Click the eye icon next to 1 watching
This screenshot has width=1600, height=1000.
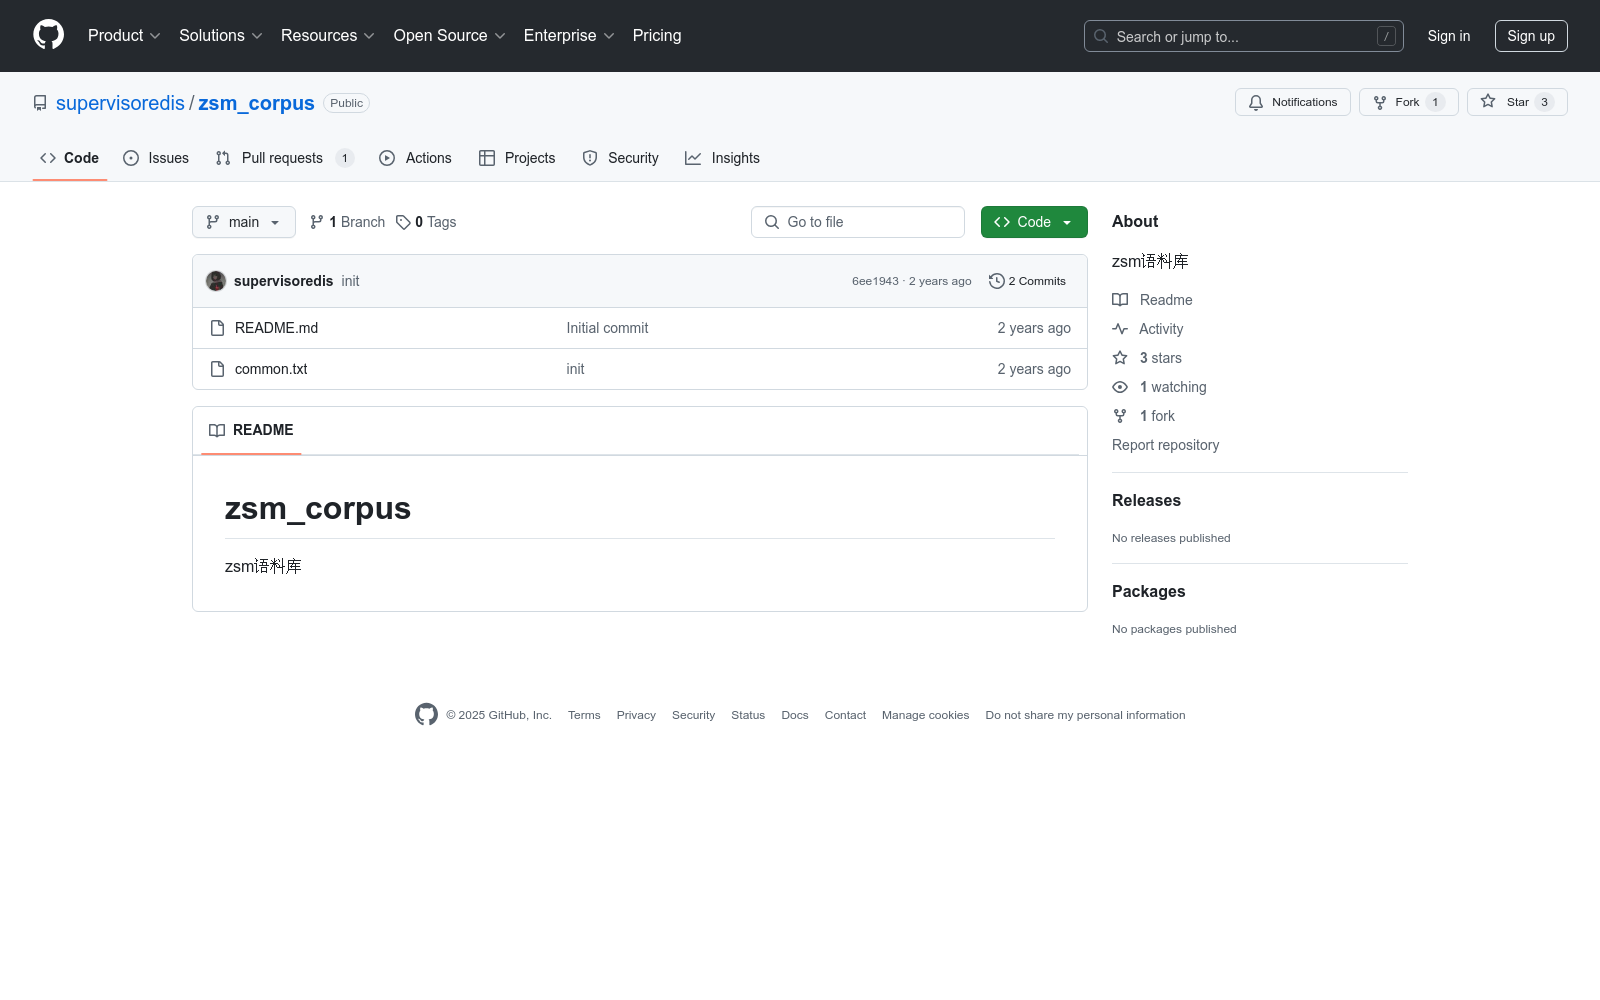(x=1120, y=387)
